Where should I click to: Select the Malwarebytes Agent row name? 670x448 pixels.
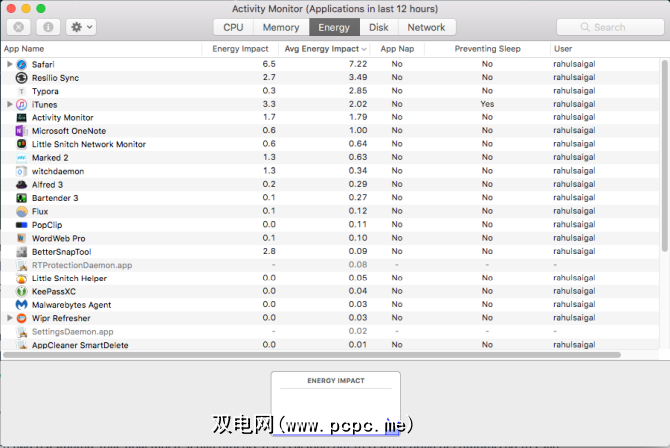click(x=71, y=305)
